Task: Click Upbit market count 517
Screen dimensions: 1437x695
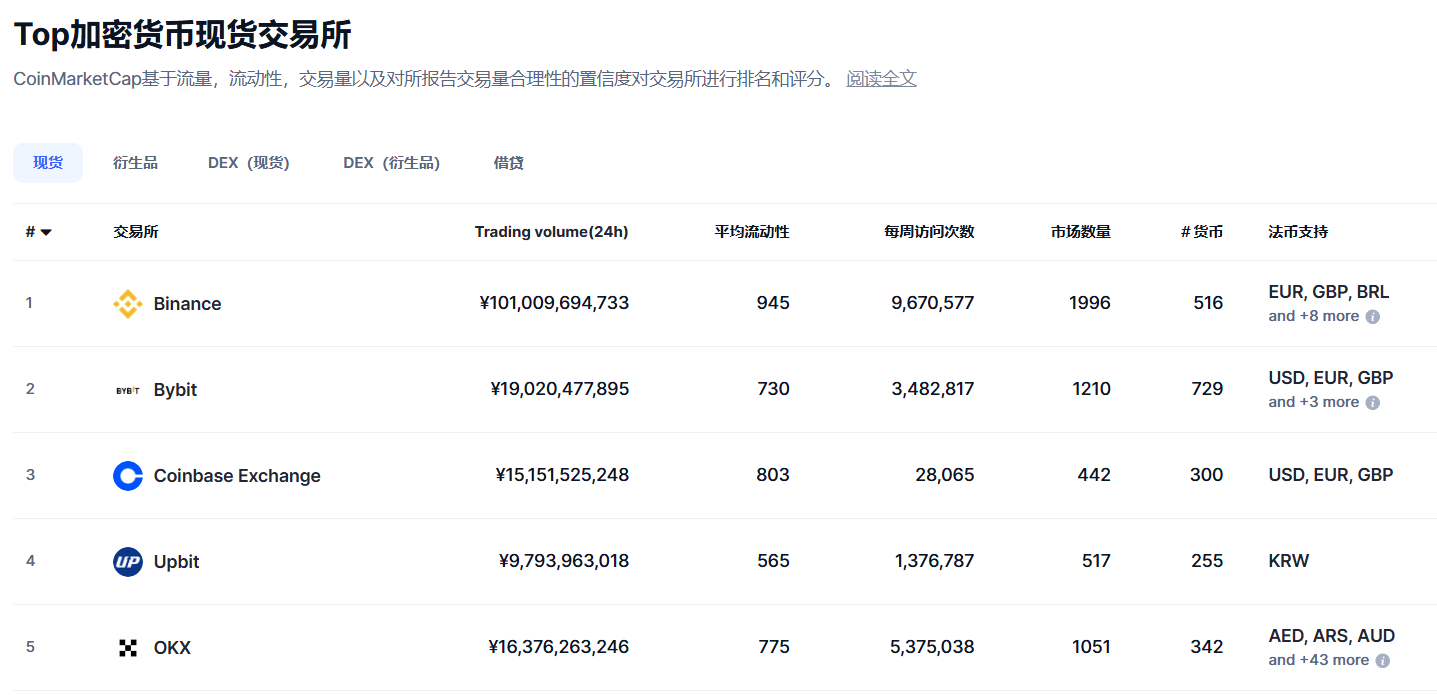Action: 1096,561
